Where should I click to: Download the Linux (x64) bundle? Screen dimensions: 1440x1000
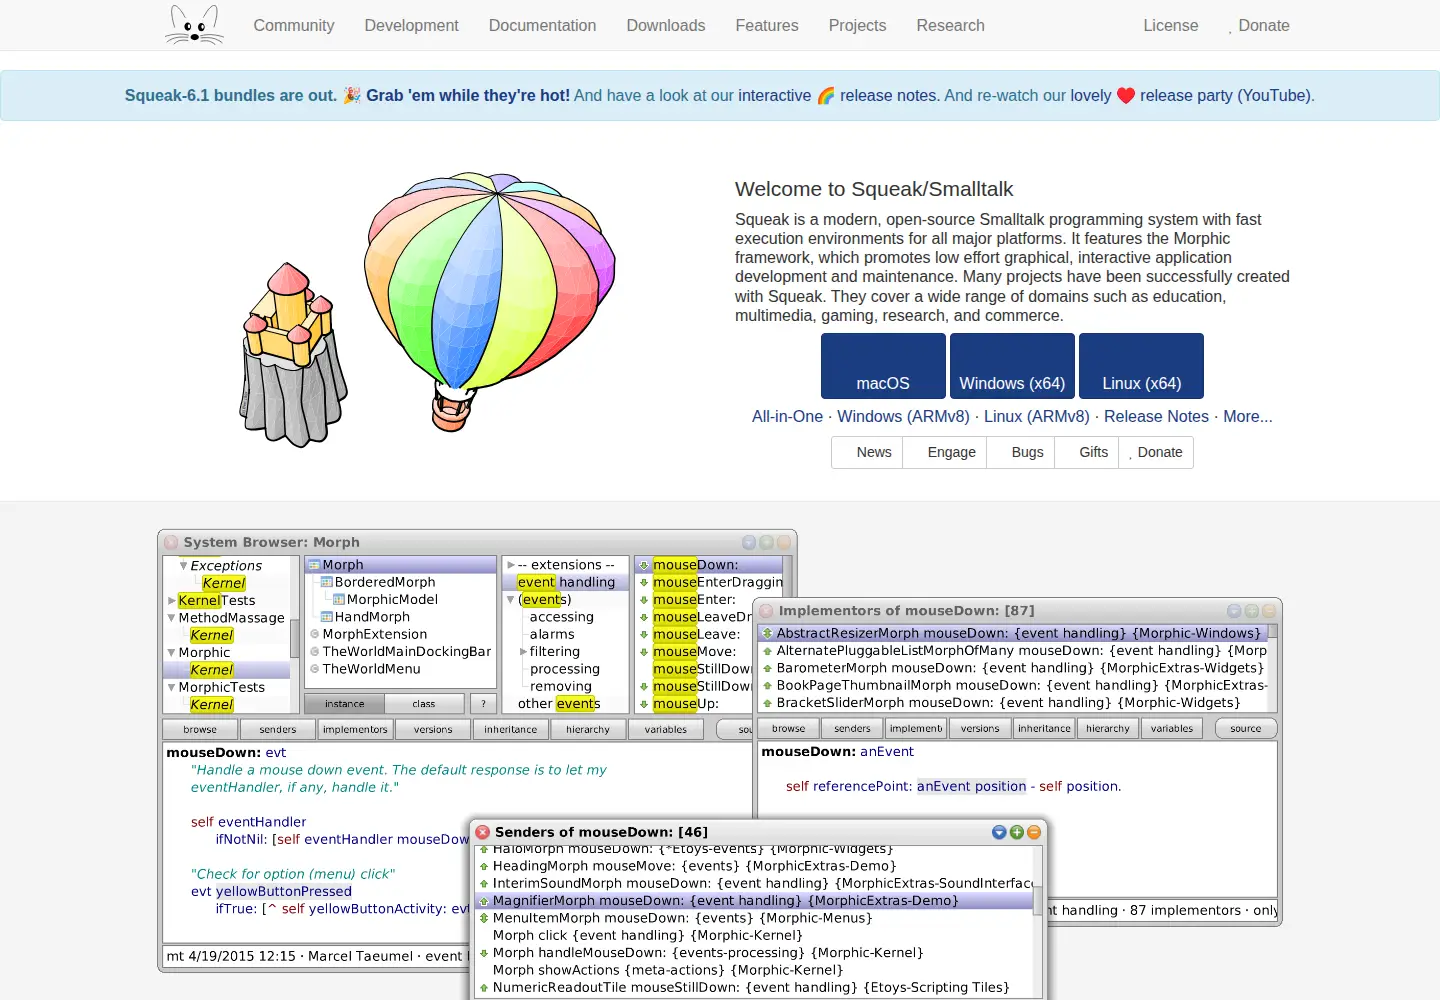(1141, 366)
